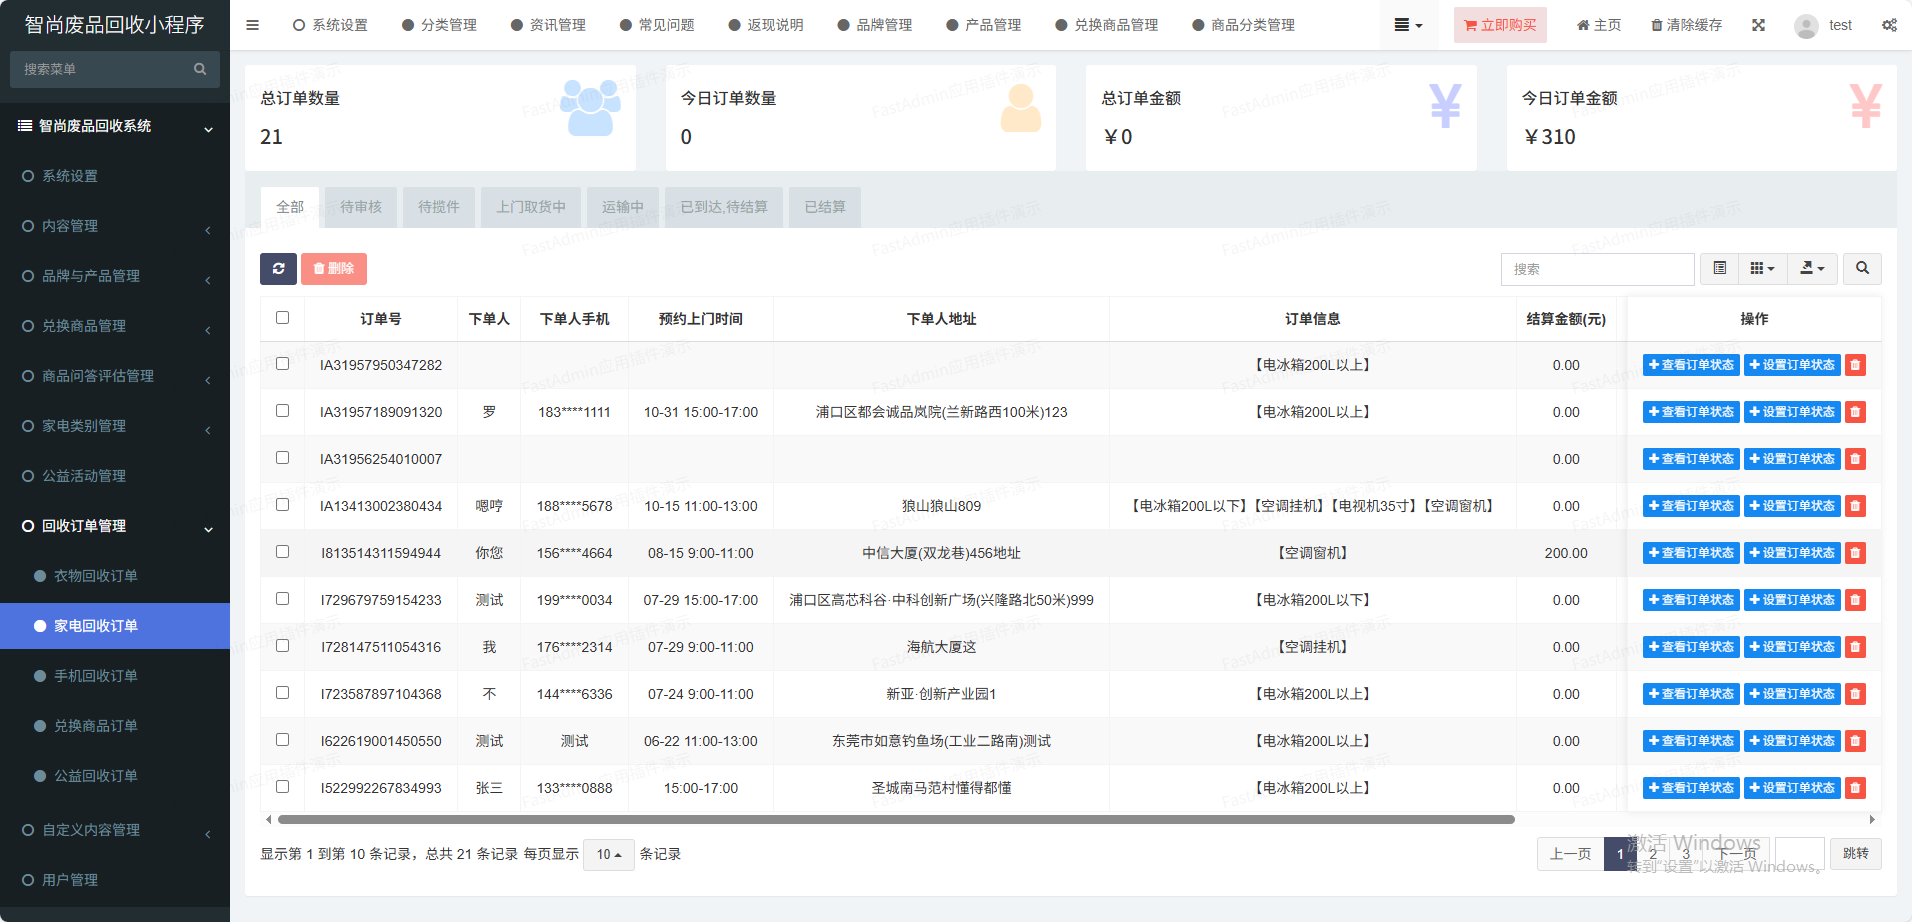1912x922 pixels.
Task: Click the search magnifier button beside export
Action: coord(1862,269)
